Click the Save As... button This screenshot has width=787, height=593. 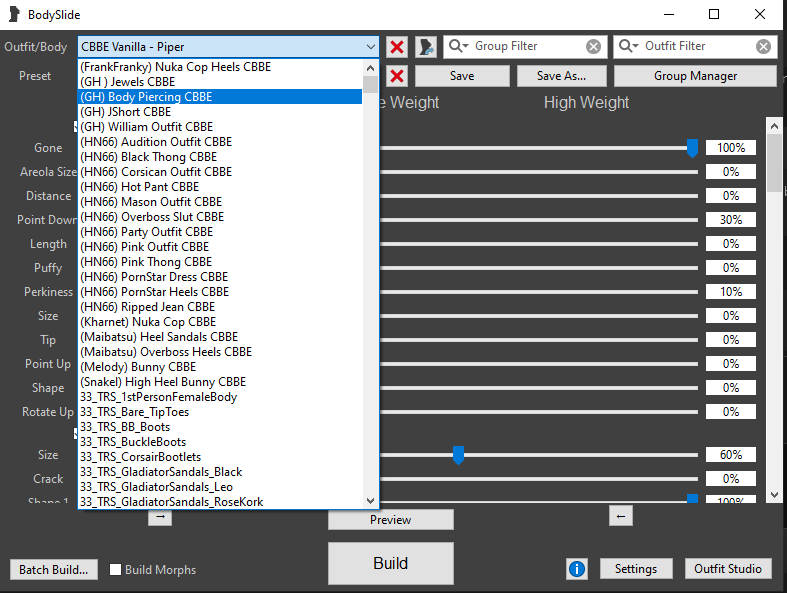(x=562, y=76)
